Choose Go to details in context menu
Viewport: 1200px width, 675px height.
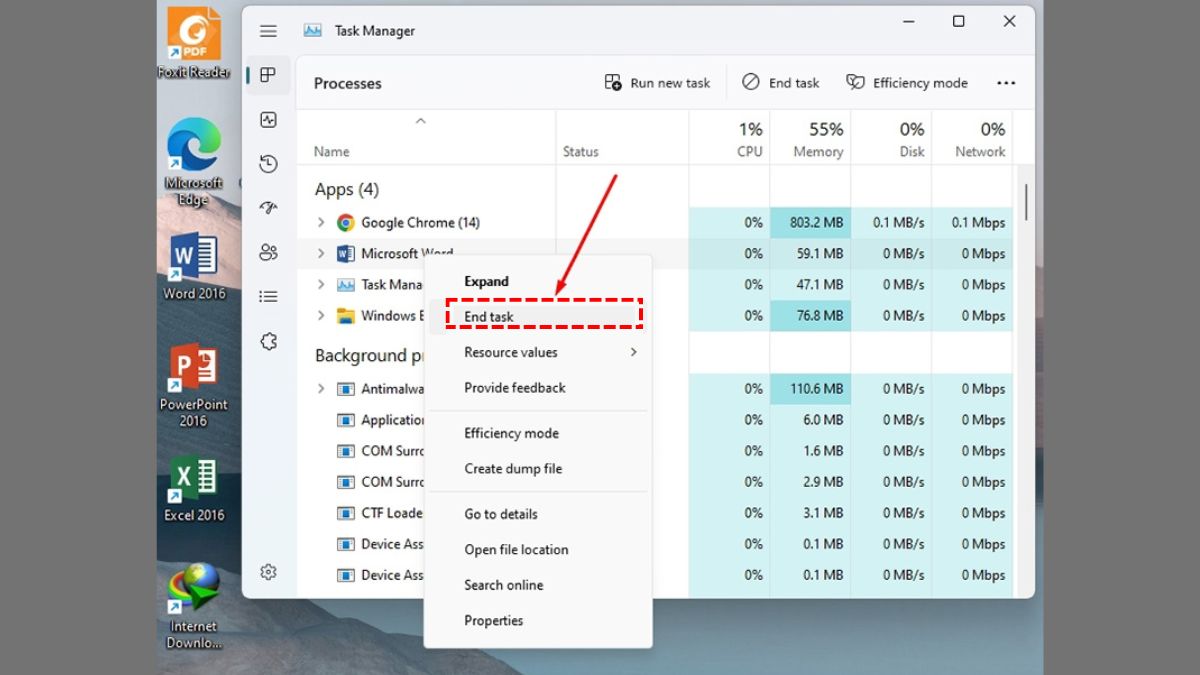(x=538, y=514)
